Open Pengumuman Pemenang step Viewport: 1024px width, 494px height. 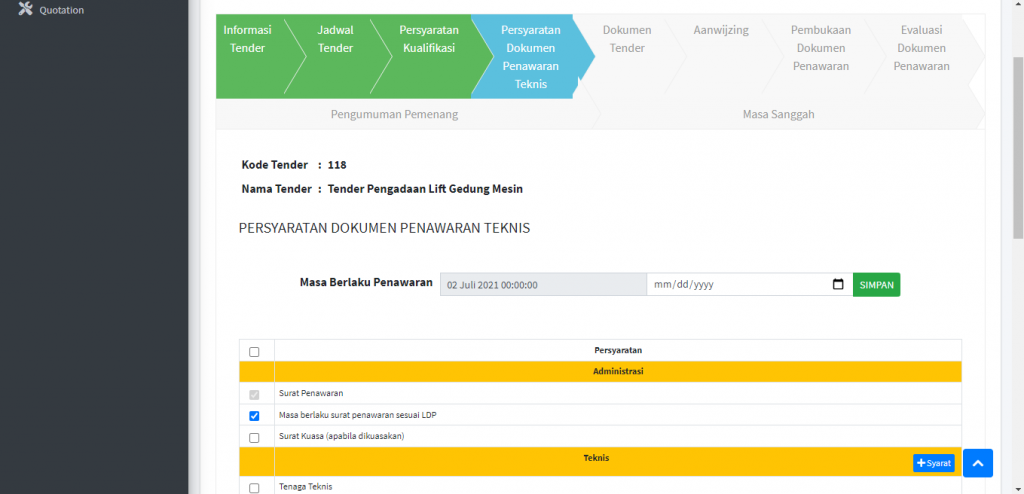pos(394,114)
